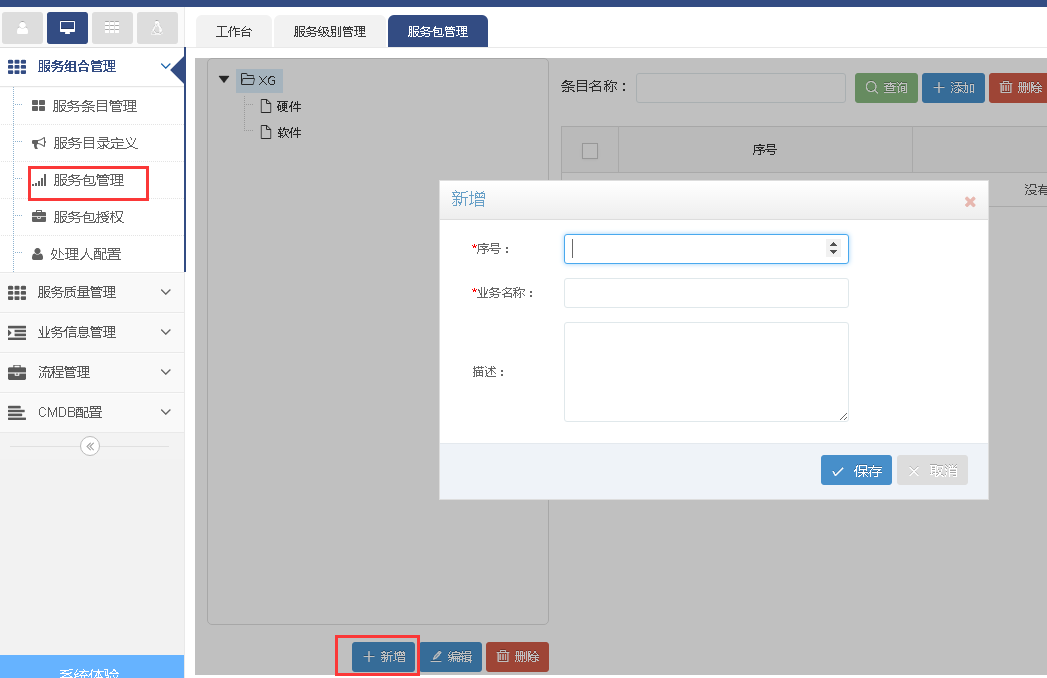Collapse the 服务组合管理 section chevron
The image size is (1047, 678).
pyautogui.click(x=166, y=67)
